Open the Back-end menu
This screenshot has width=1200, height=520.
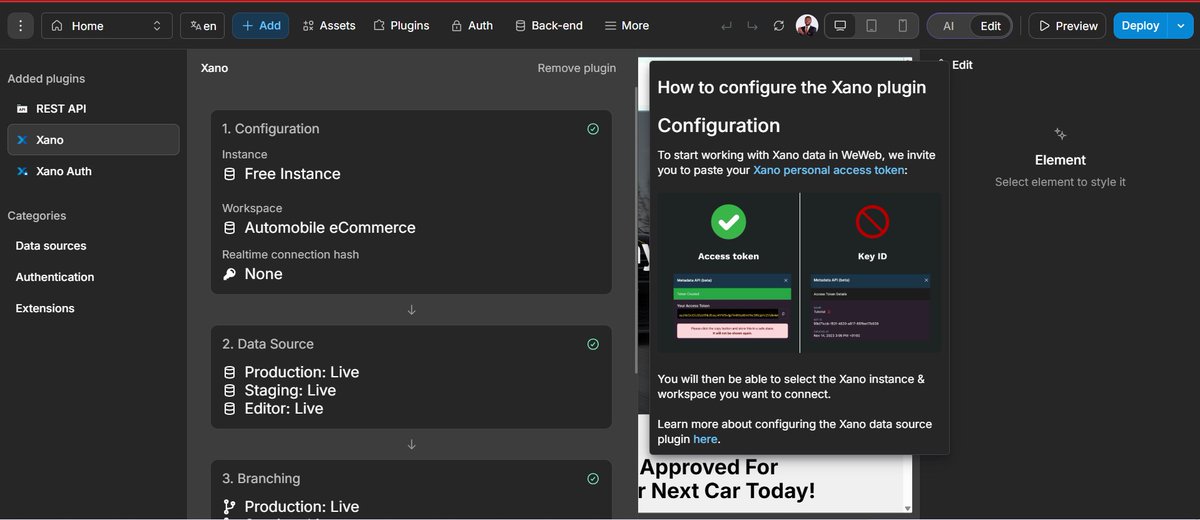[x=549, y=26]
